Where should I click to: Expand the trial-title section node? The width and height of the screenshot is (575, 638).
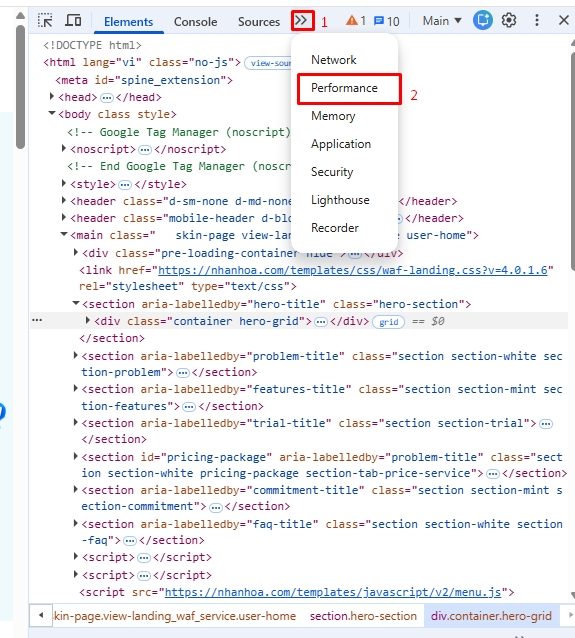(76, 422)
